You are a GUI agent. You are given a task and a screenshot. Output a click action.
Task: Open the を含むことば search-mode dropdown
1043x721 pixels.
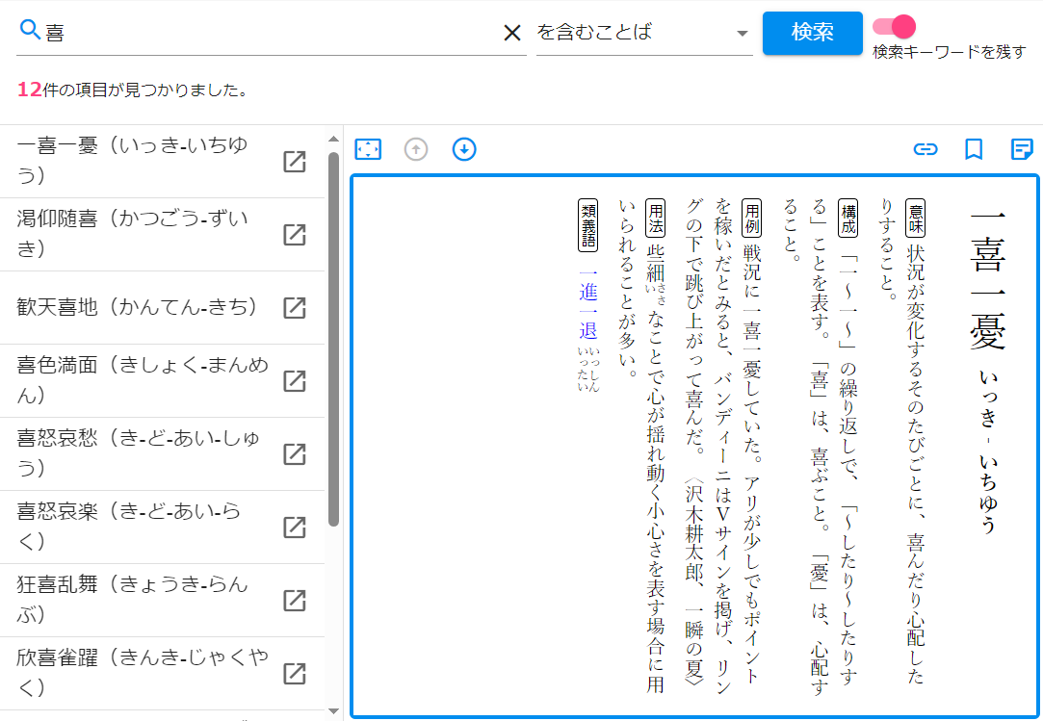coord(644,33)
